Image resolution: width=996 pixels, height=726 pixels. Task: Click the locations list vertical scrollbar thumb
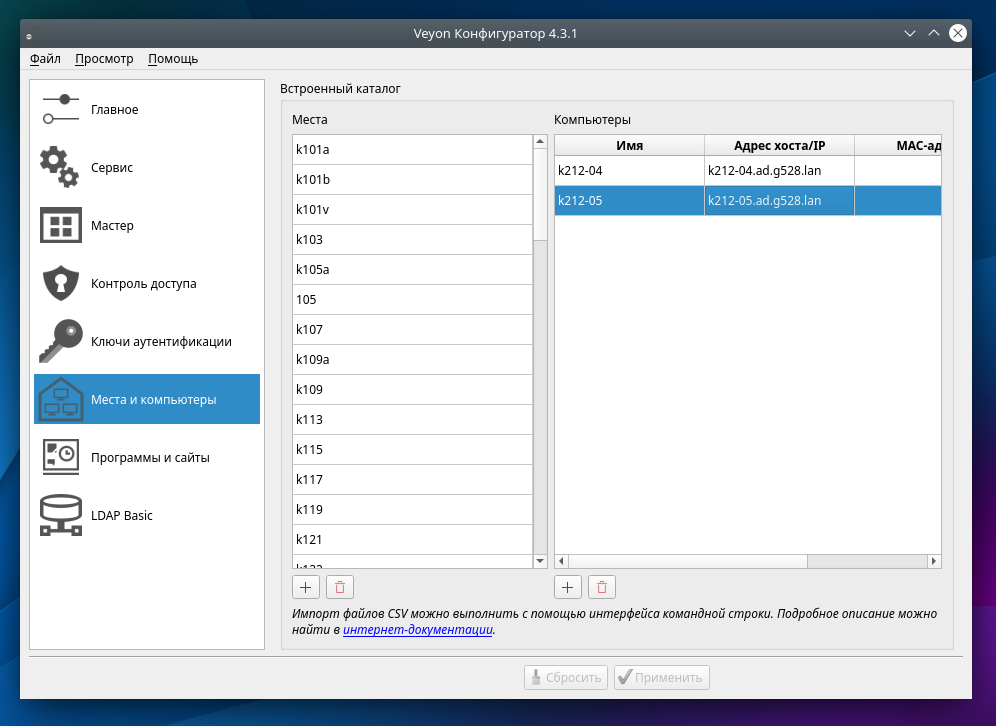[541, 194]
